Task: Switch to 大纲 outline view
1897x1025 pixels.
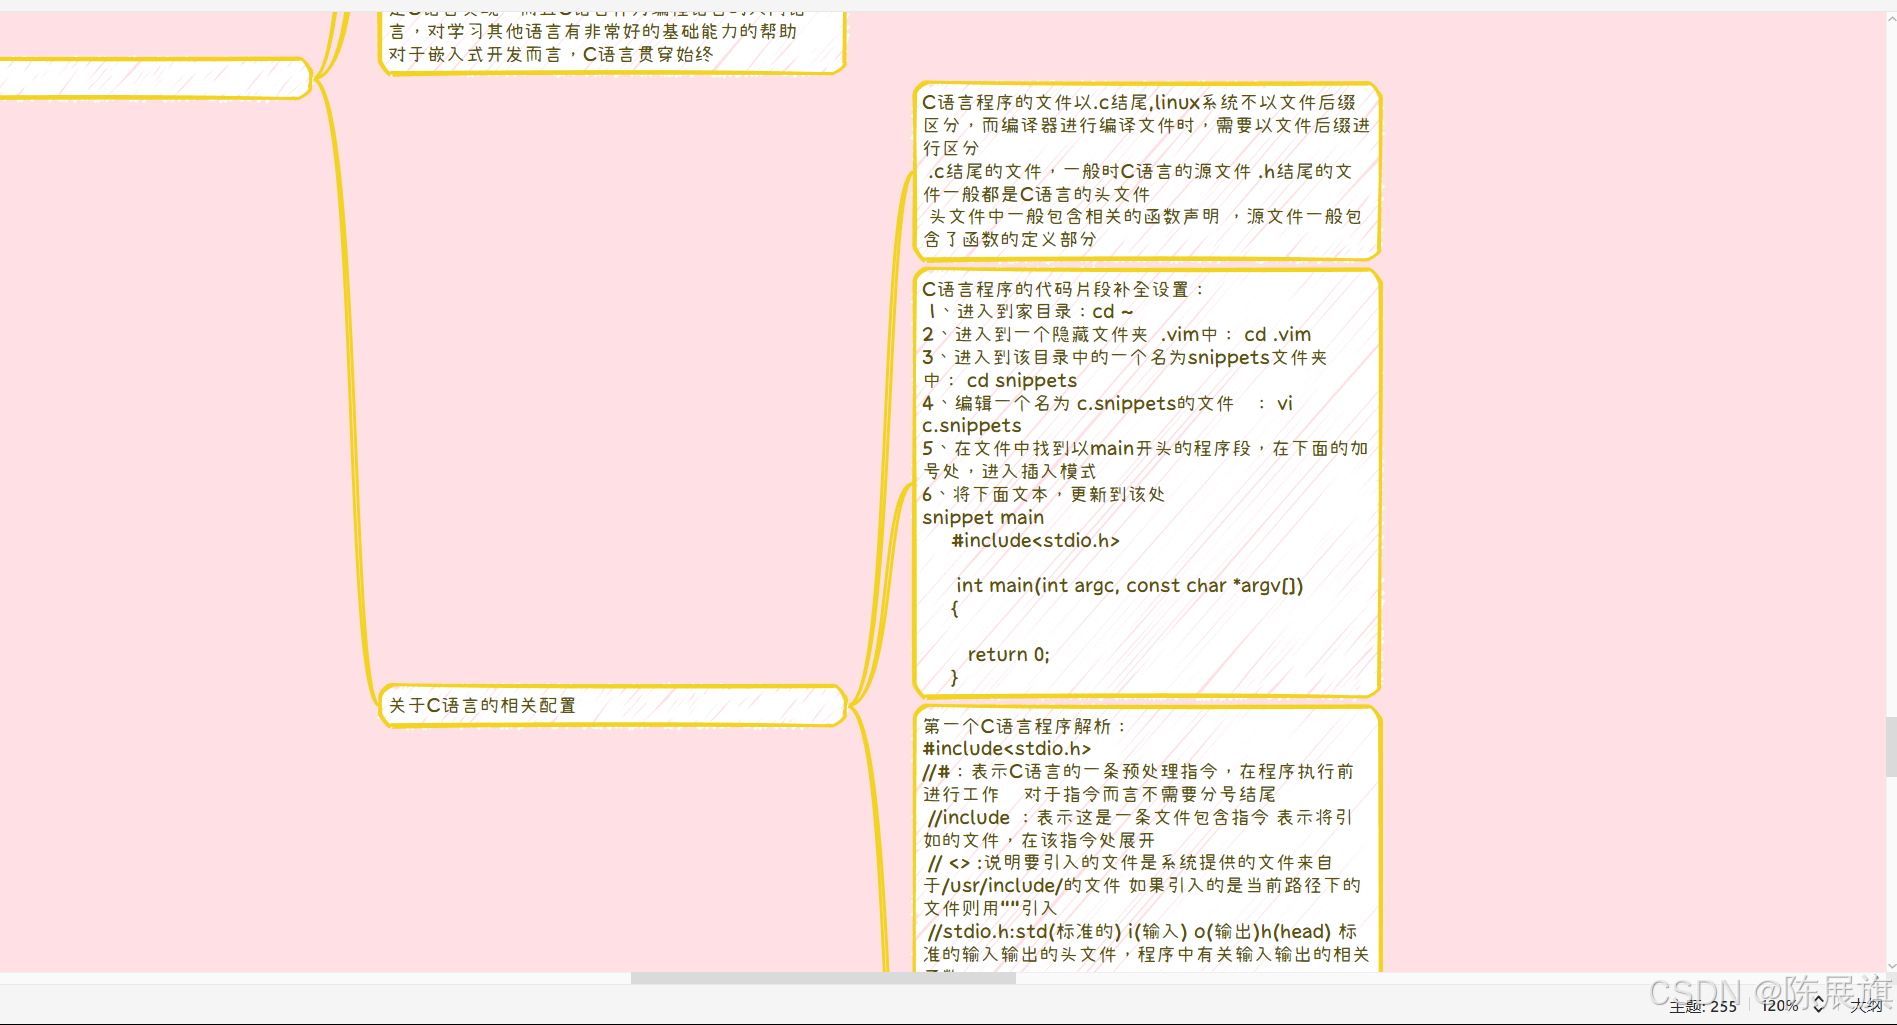Action: (x=1866, y=1005)
